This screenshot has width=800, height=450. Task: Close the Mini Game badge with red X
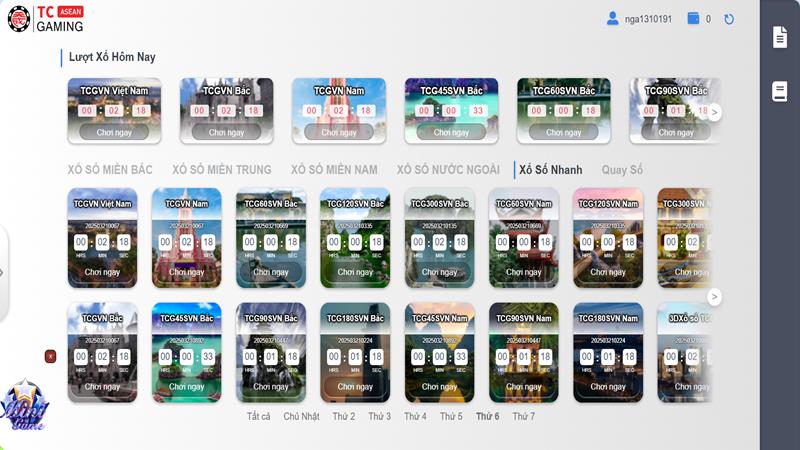pos(50,356)
